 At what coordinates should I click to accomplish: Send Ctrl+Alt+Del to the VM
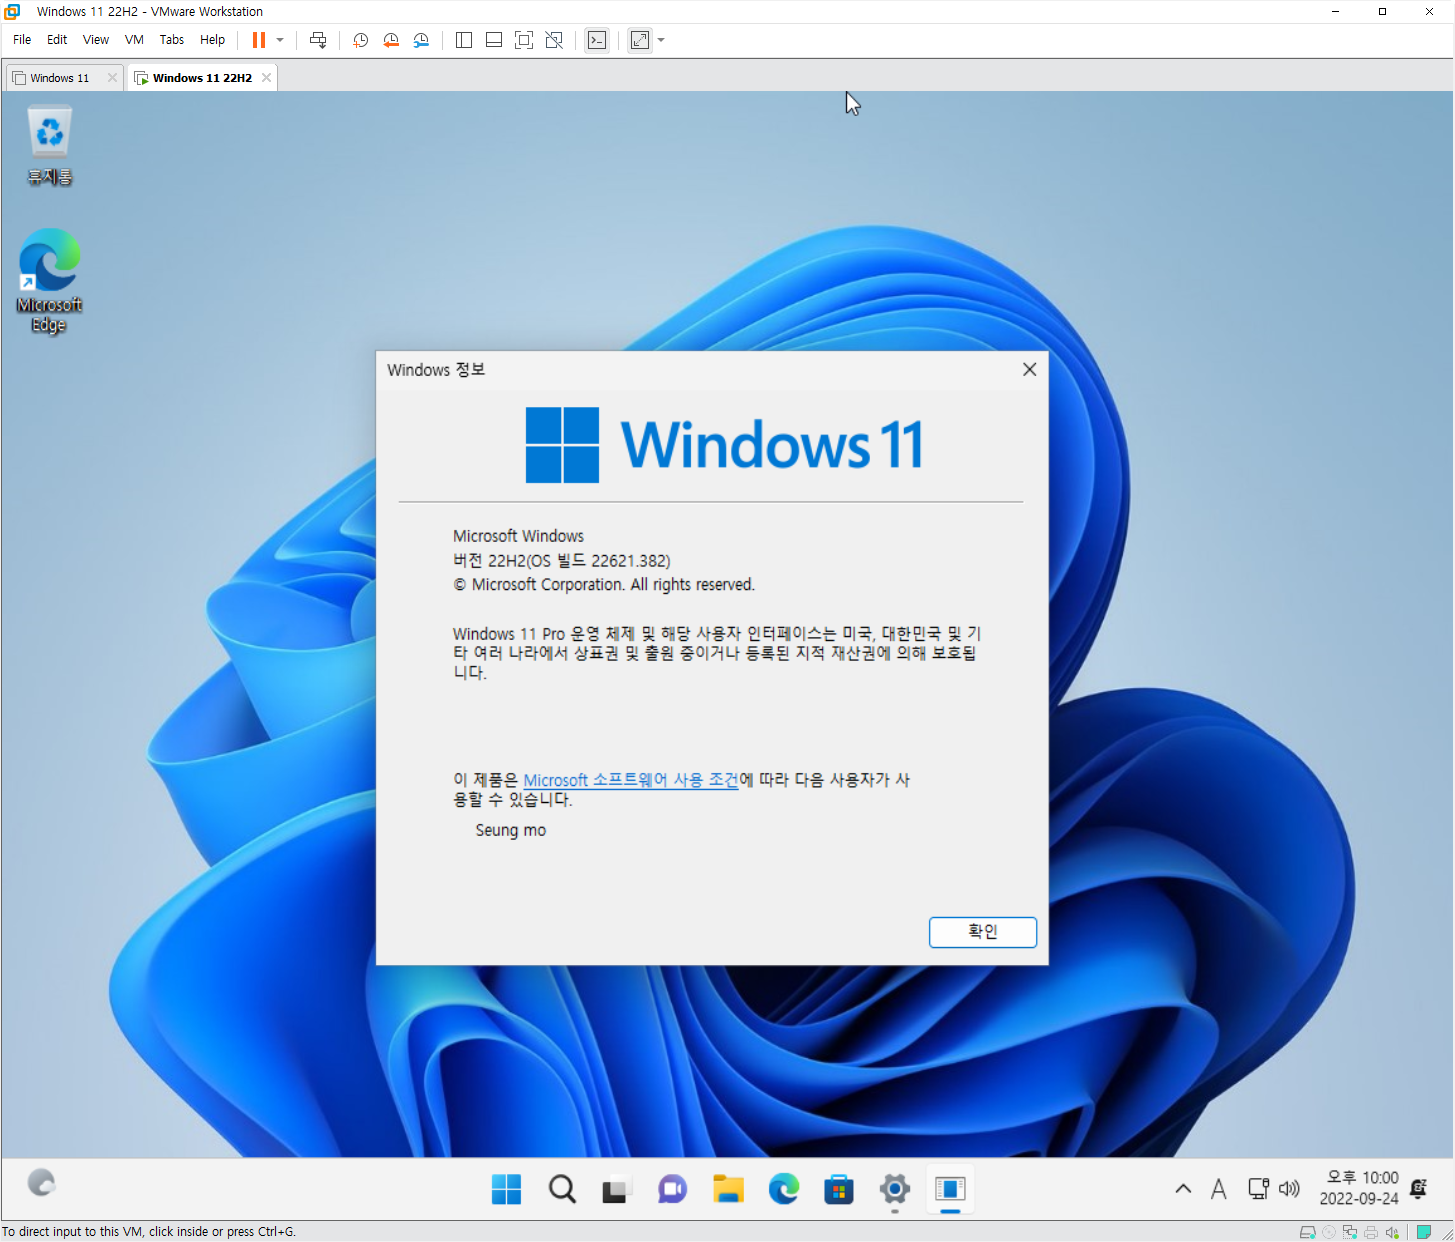(318, 40)
